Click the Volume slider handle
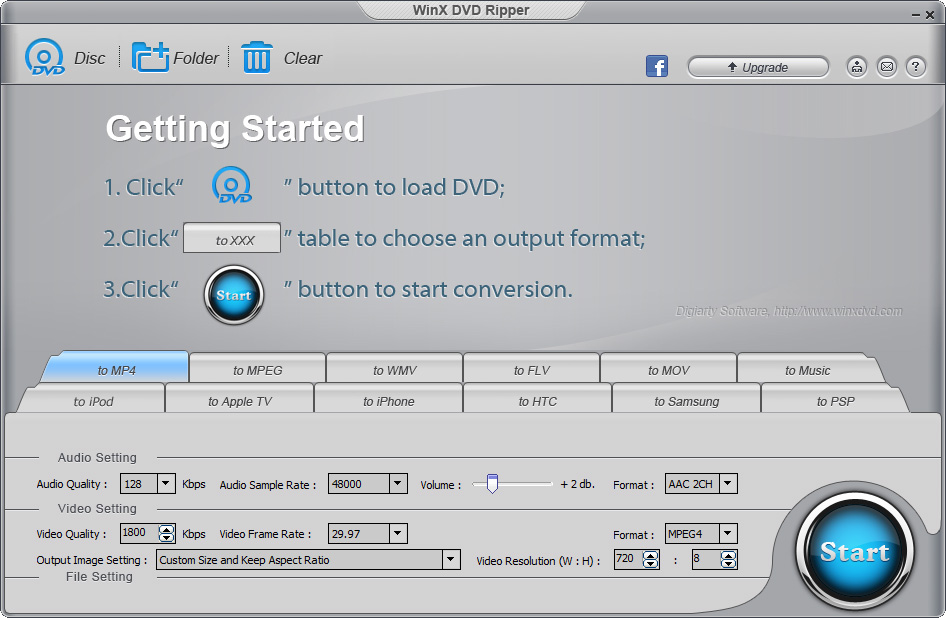Screen dimensions: 946x618 (491, 484)
